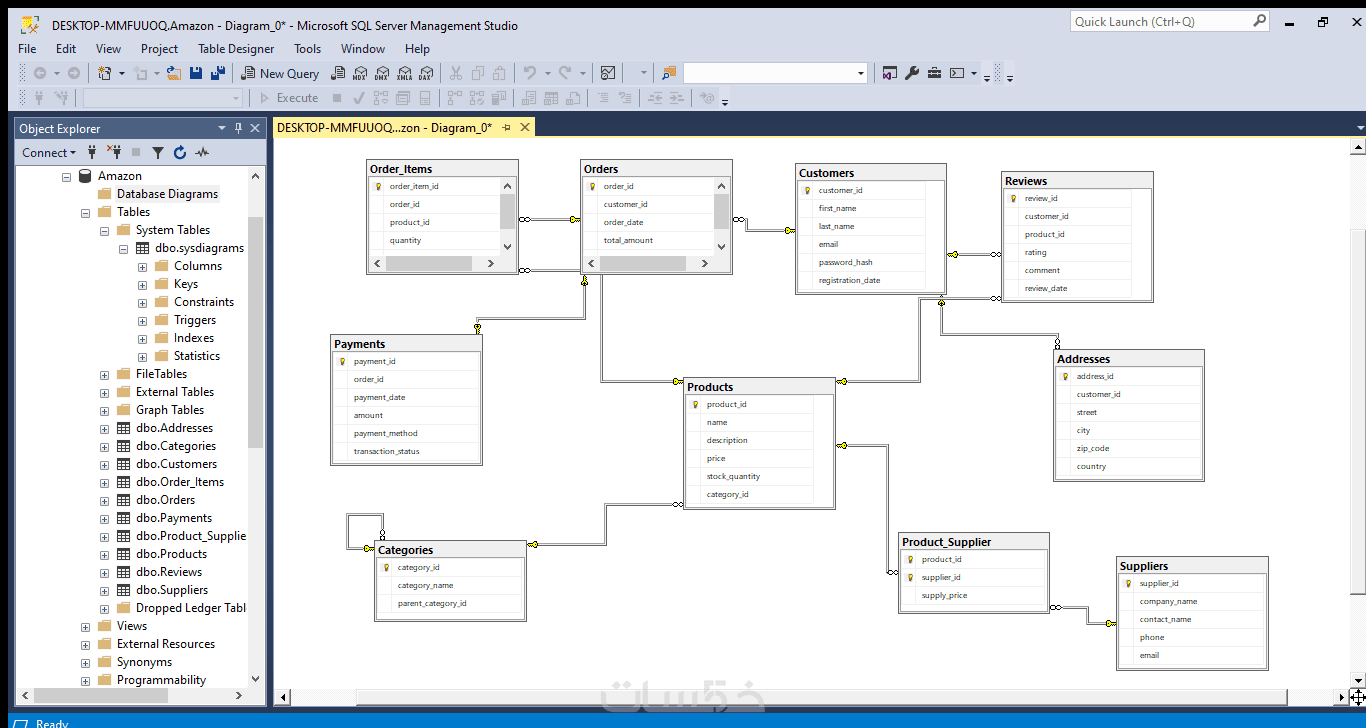Click the New Item toolbar icon

coord(104,73)
